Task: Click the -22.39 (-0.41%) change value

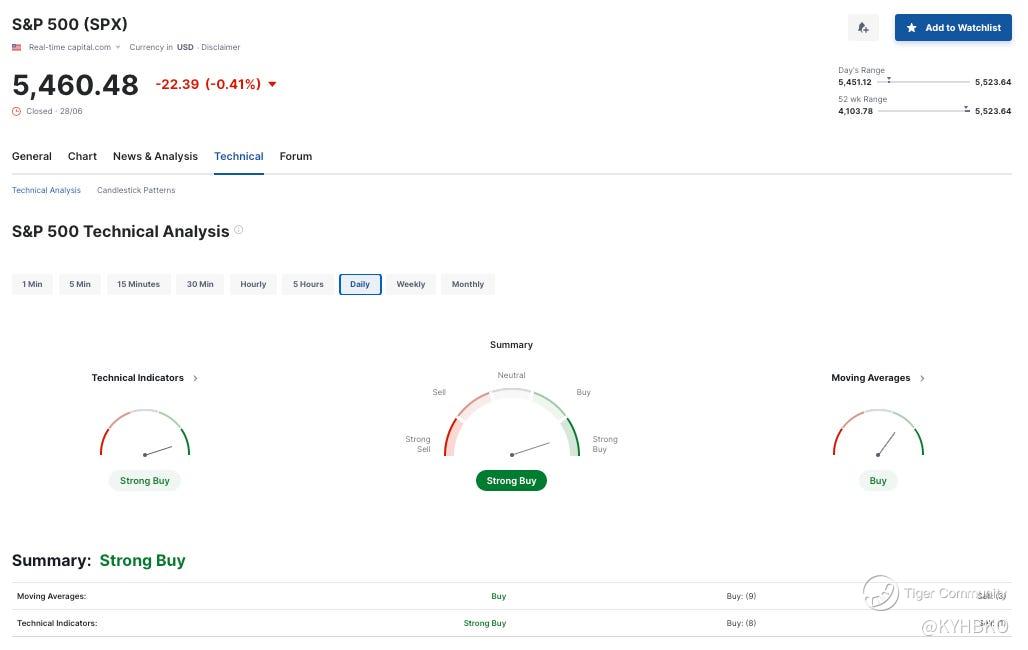Action: 208,84
